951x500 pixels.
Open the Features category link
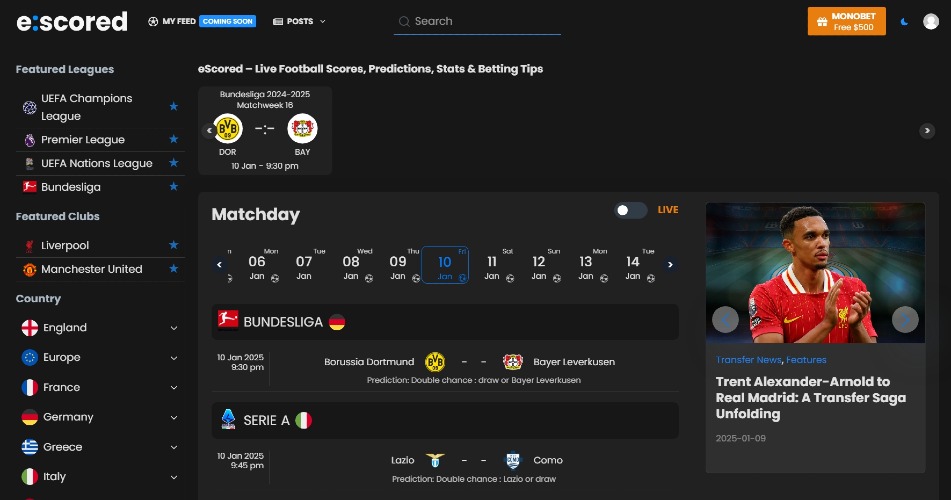tap(806, 360)
